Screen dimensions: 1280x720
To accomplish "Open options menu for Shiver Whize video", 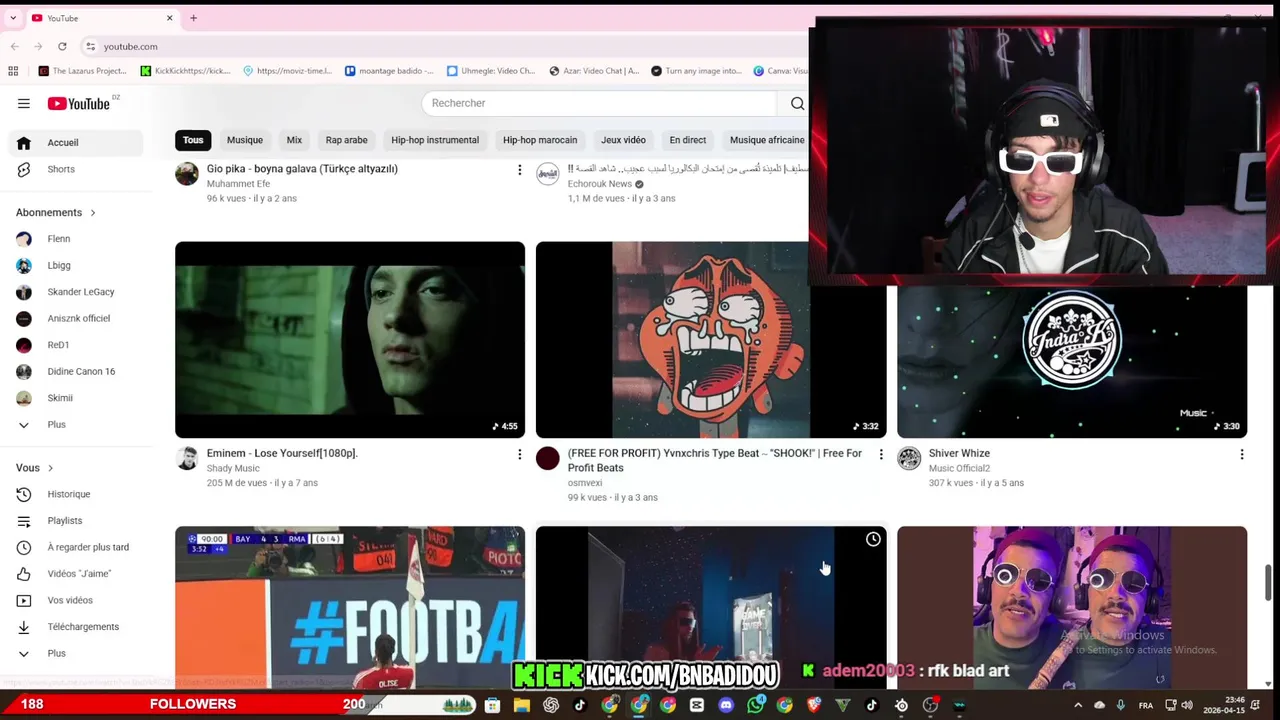I will pos(1241,454).
